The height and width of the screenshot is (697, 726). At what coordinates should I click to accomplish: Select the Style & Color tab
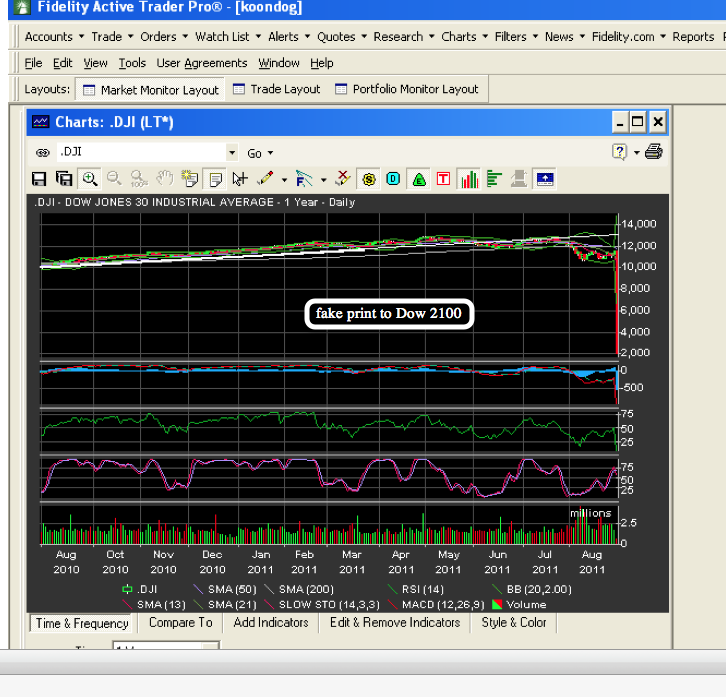514,622
